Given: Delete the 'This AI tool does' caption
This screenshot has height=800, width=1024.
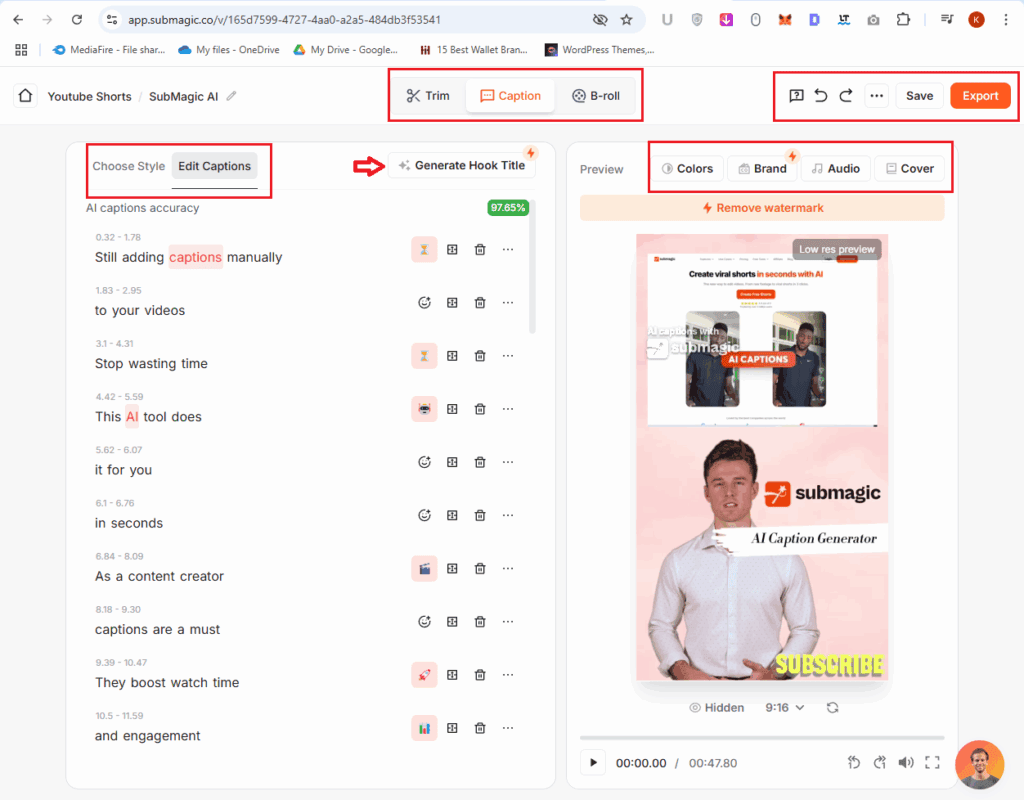Looking at the screenshot, I should click(480, 409).
